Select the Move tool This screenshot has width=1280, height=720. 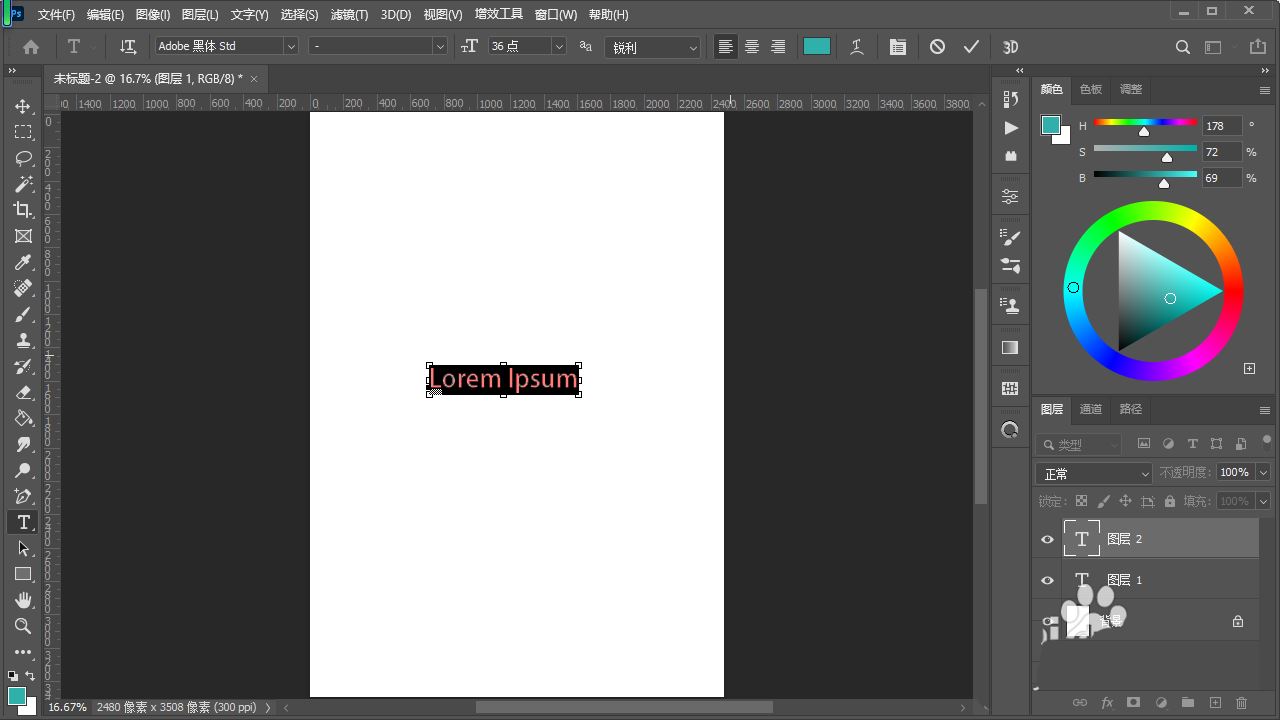[23, 106]
